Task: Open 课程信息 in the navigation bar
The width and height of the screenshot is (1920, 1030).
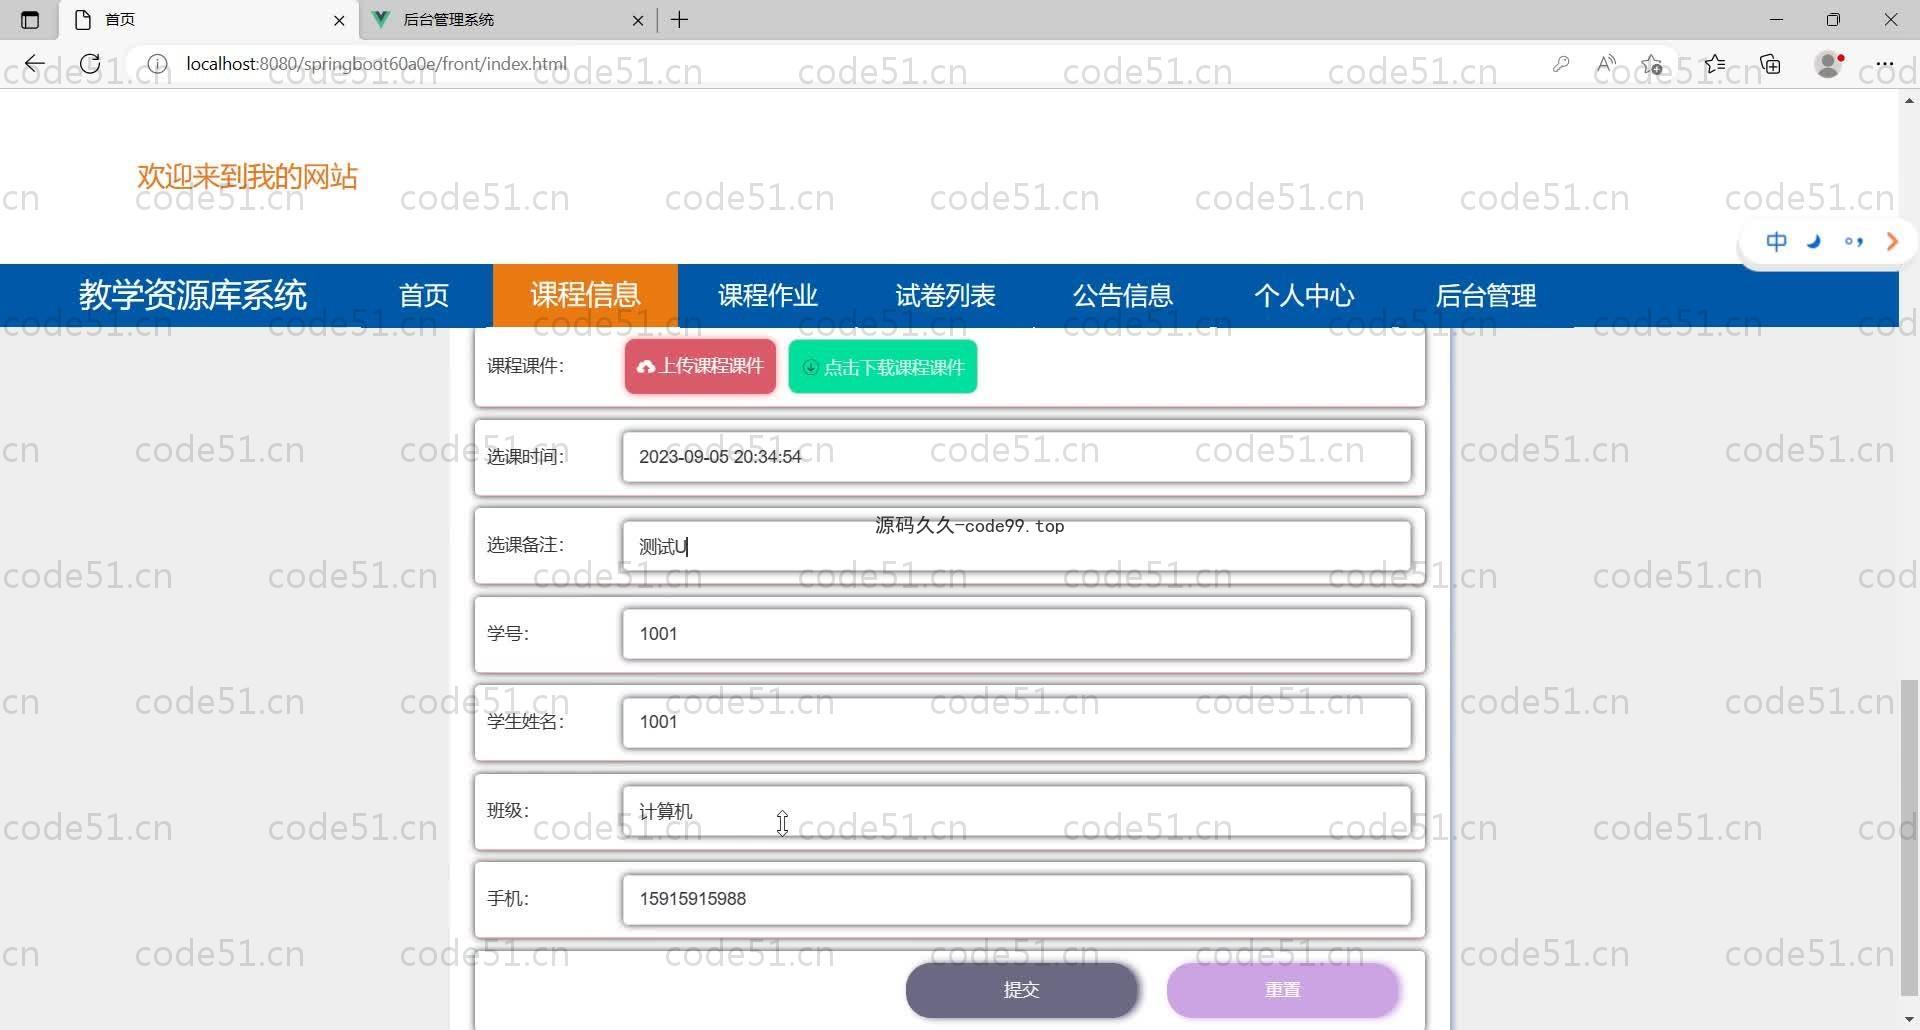Action: [x=585, y=296]
